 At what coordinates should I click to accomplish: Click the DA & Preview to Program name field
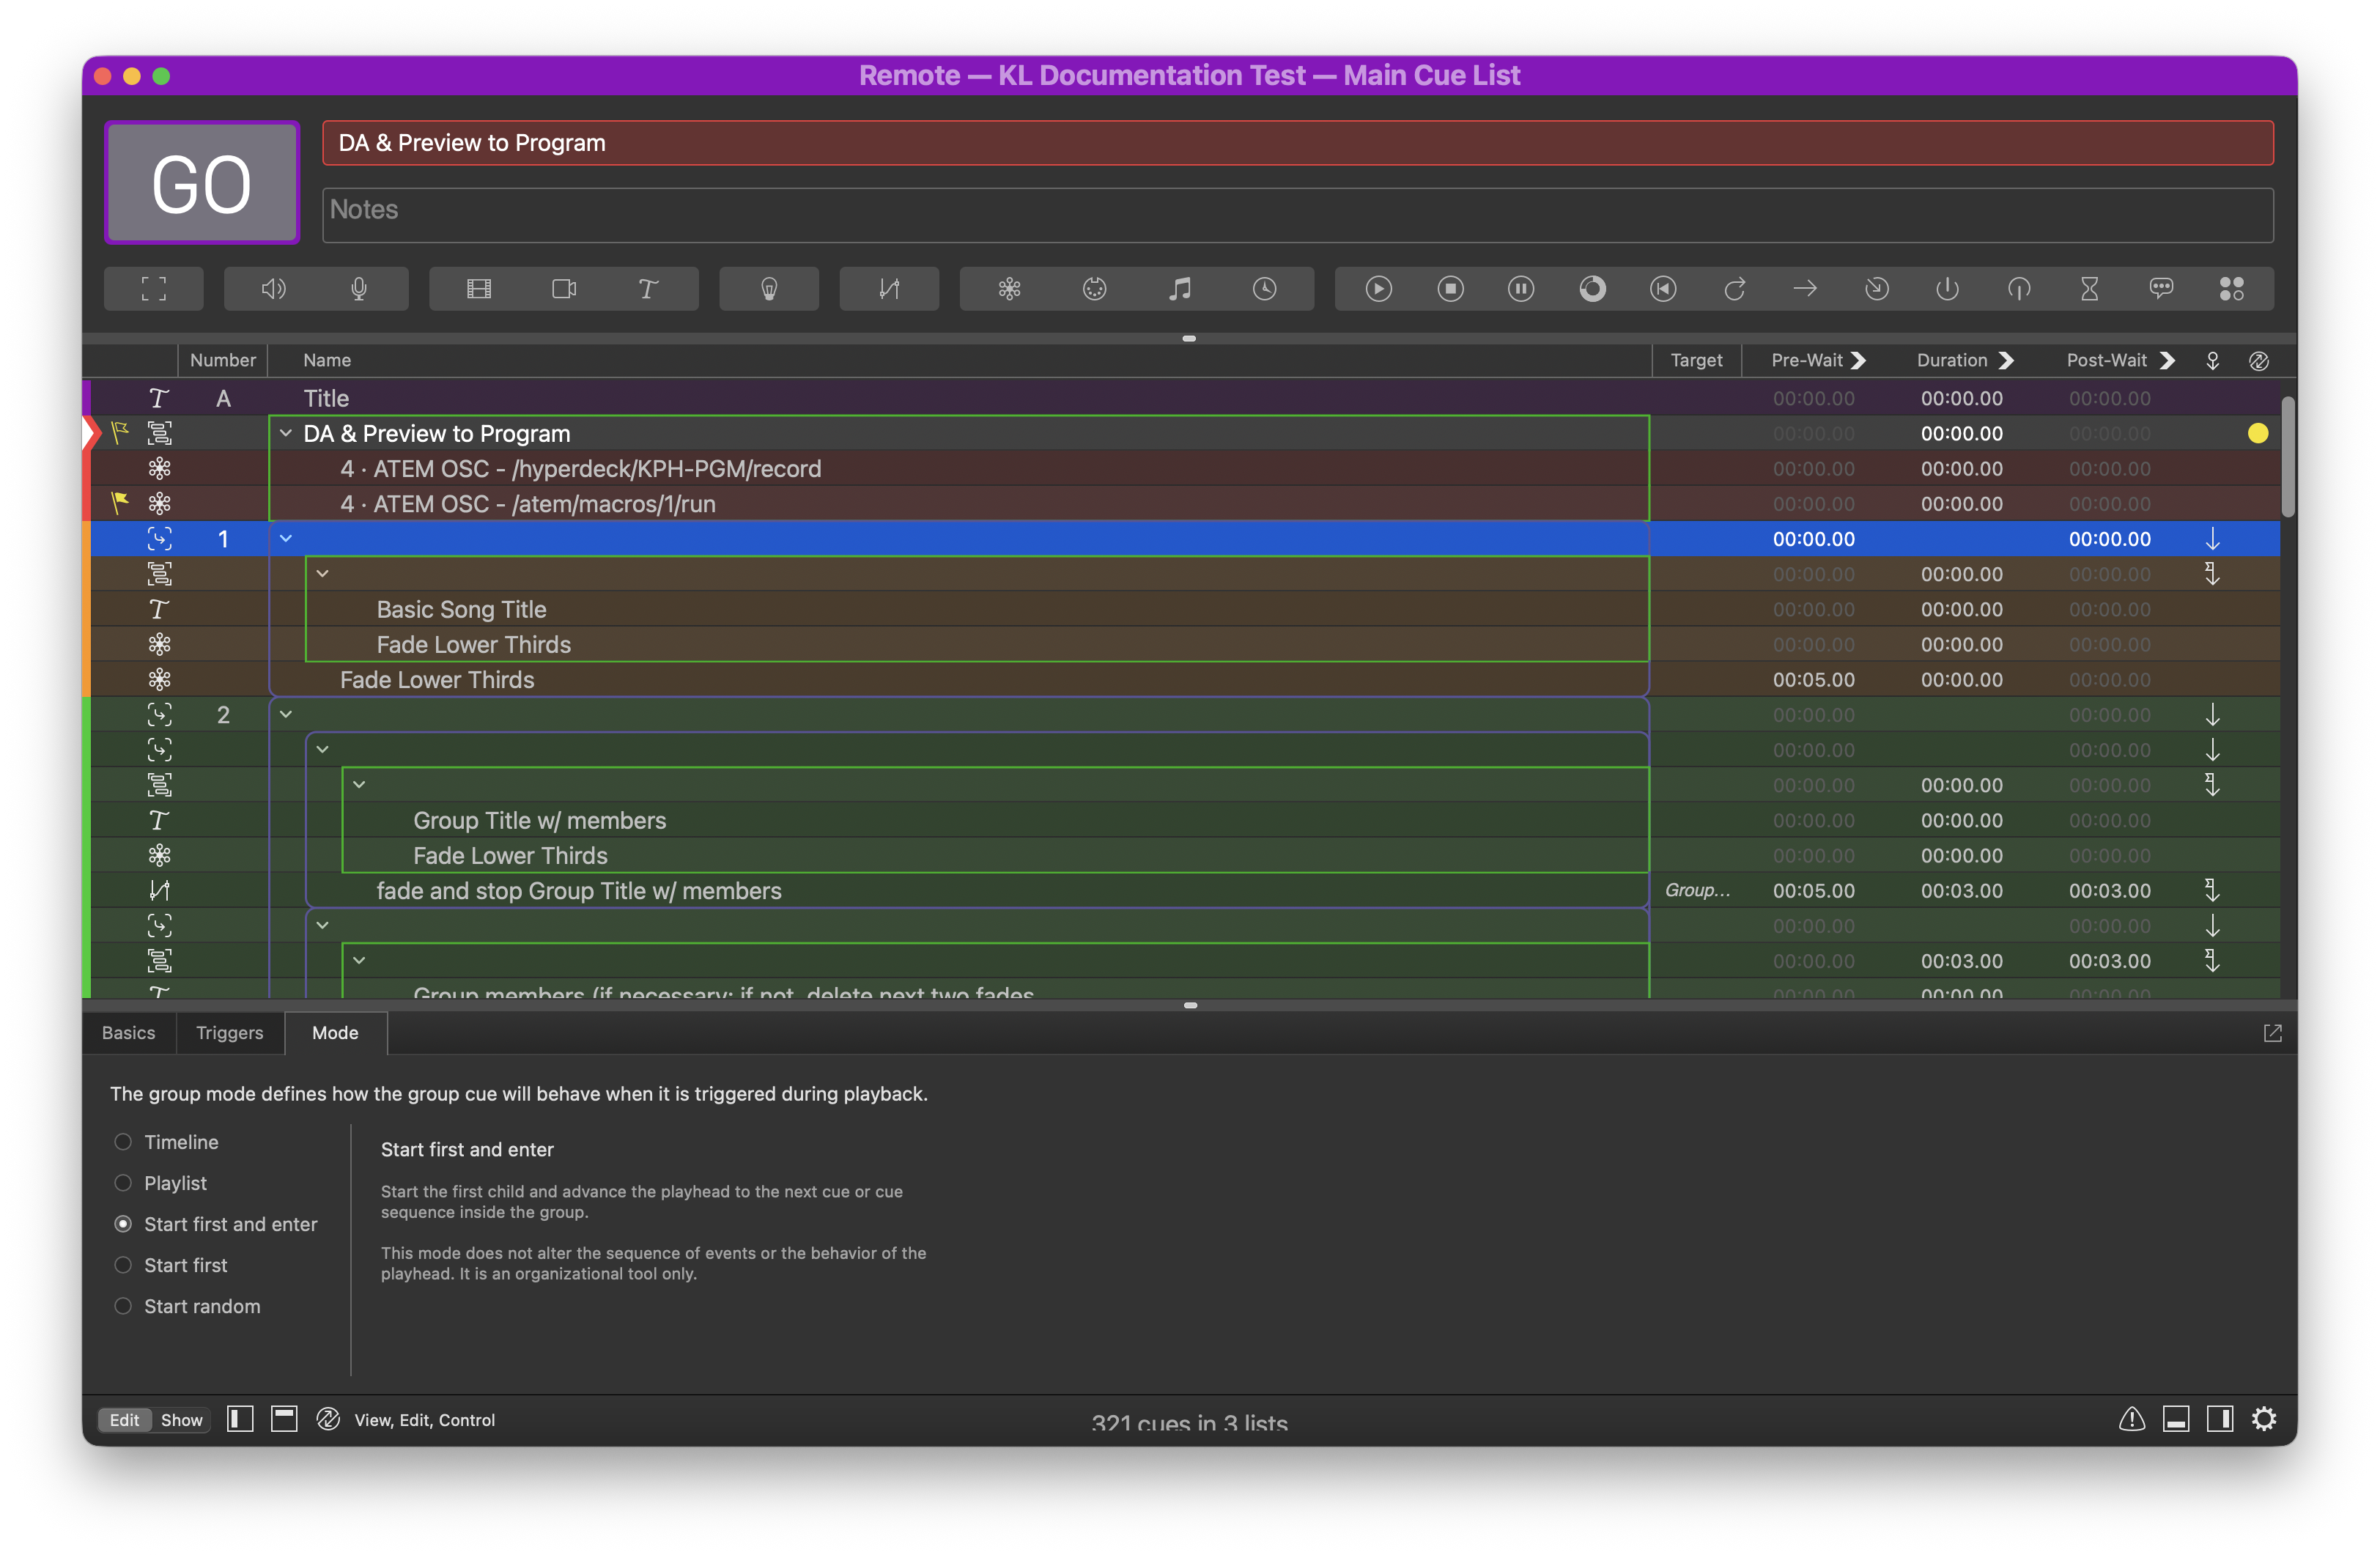coord(1298,143)
